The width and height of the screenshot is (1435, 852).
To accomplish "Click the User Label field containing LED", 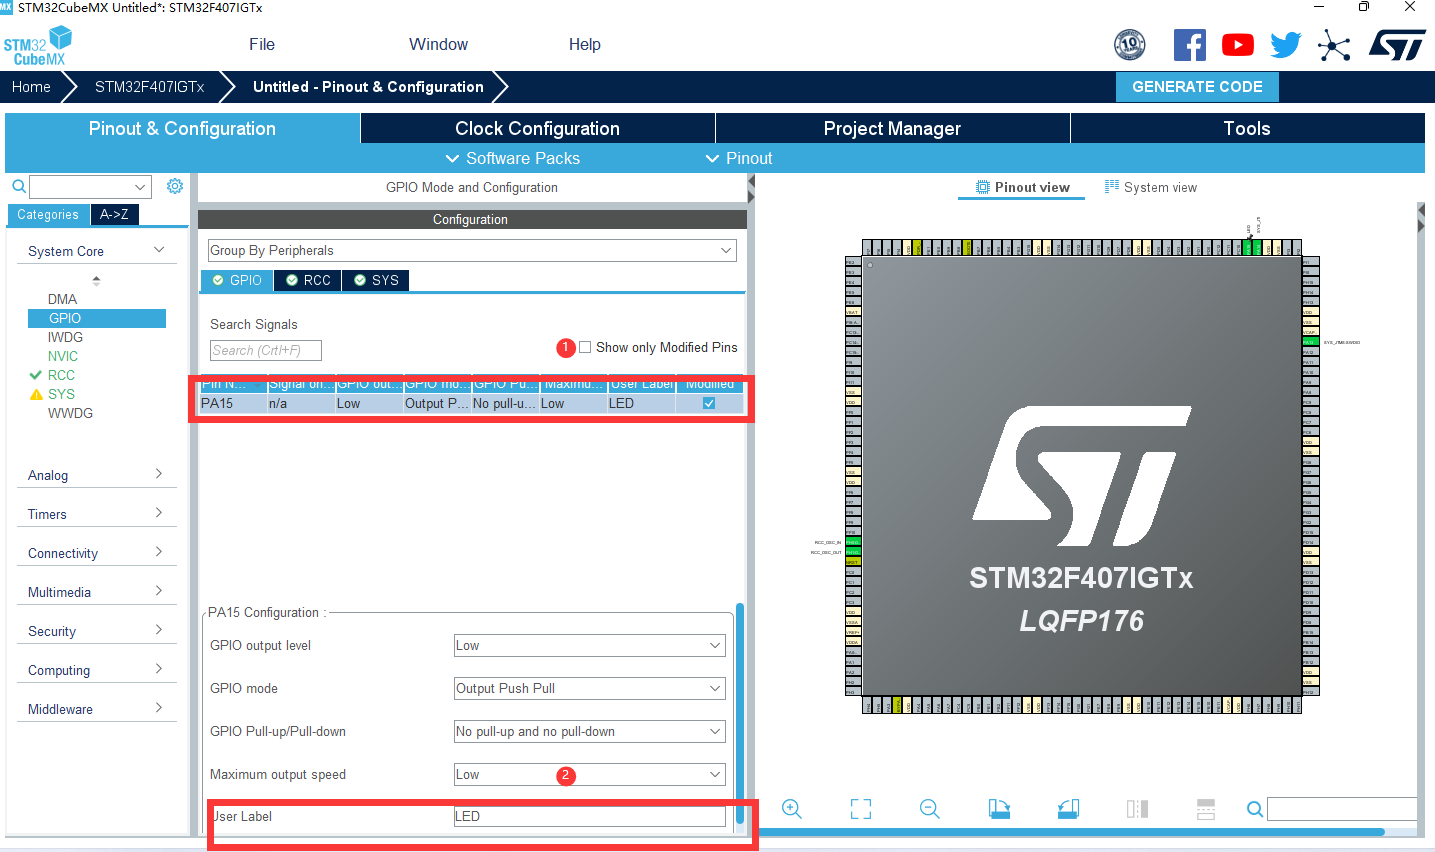I will pos(588,816).
